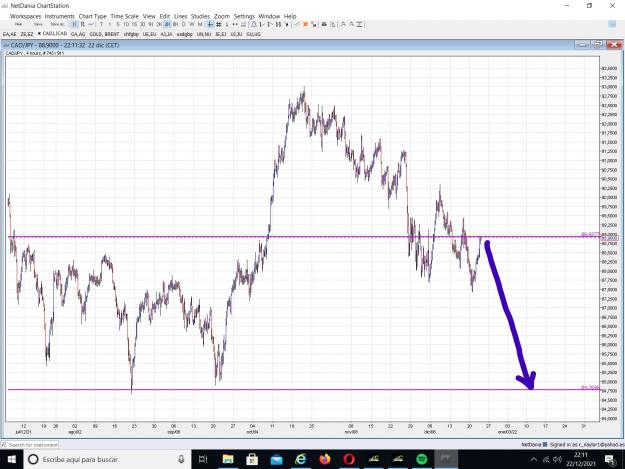Image resolution: width=625 pixels, height=469 pixels.
Task: Switch to the JE,EJ workspace tab
Action: (x=220, y=34)
